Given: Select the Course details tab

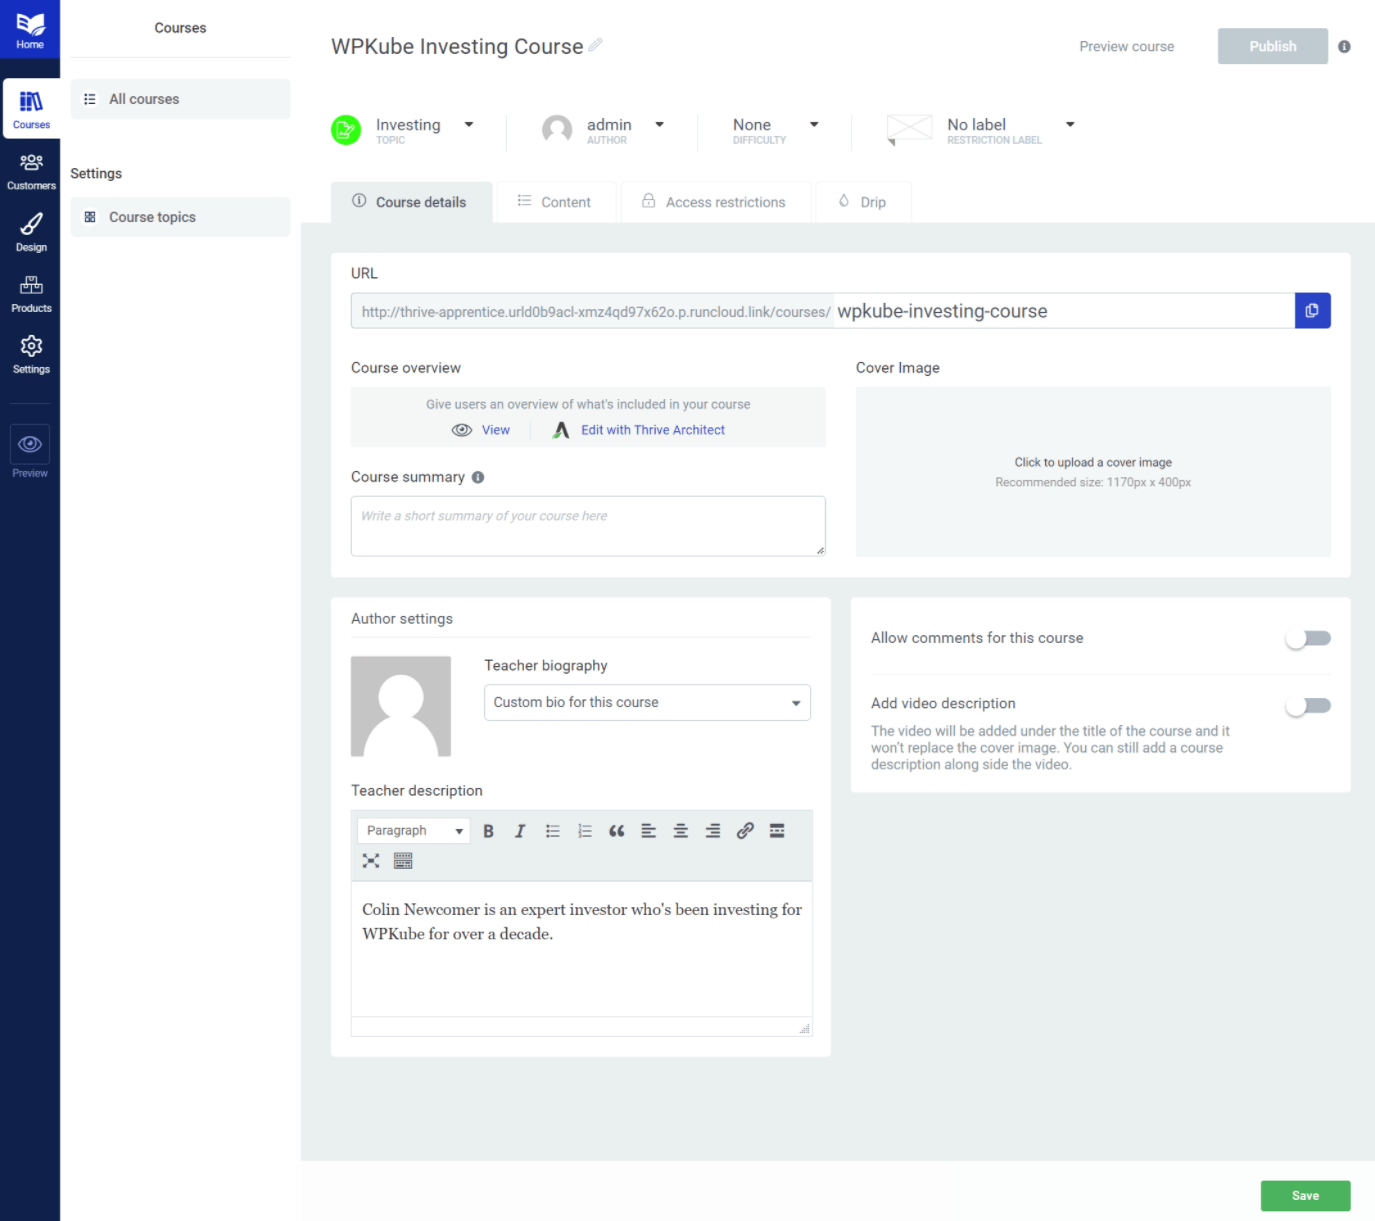Looking at the screenshot, I should 411,202.
